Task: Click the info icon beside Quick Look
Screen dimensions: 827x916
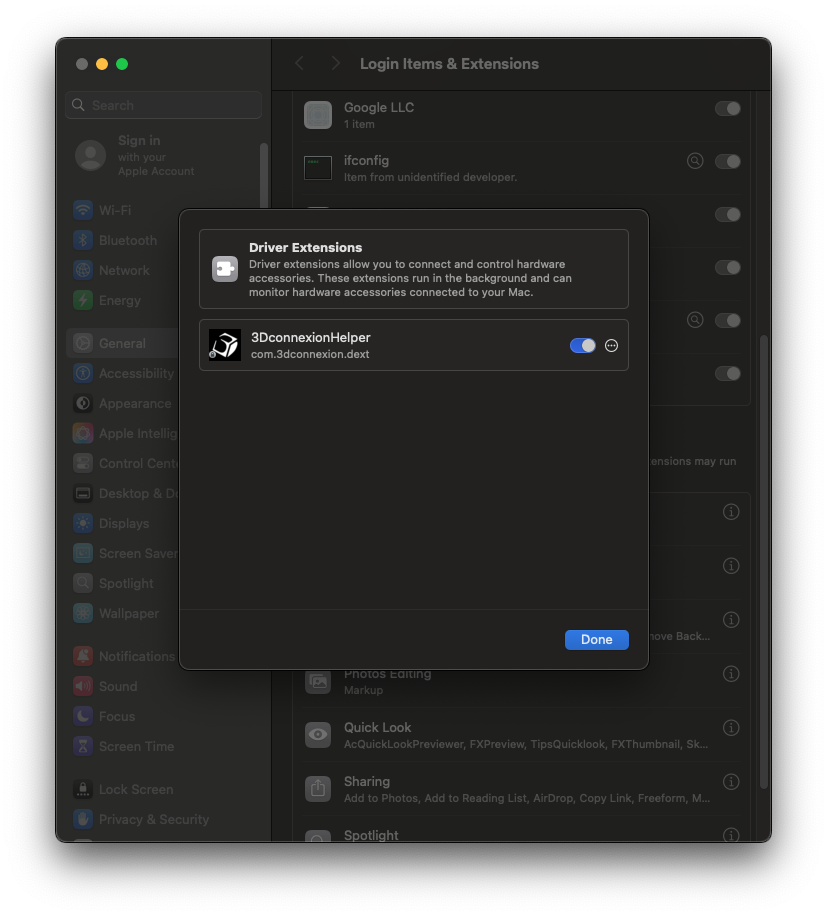Action: click(x=731, y=728)
